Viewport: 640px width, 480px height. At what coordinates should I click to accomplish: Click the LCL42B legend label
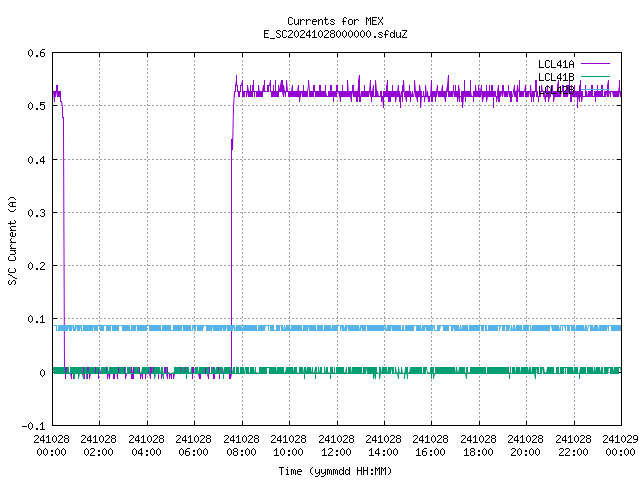pos(556,90)
